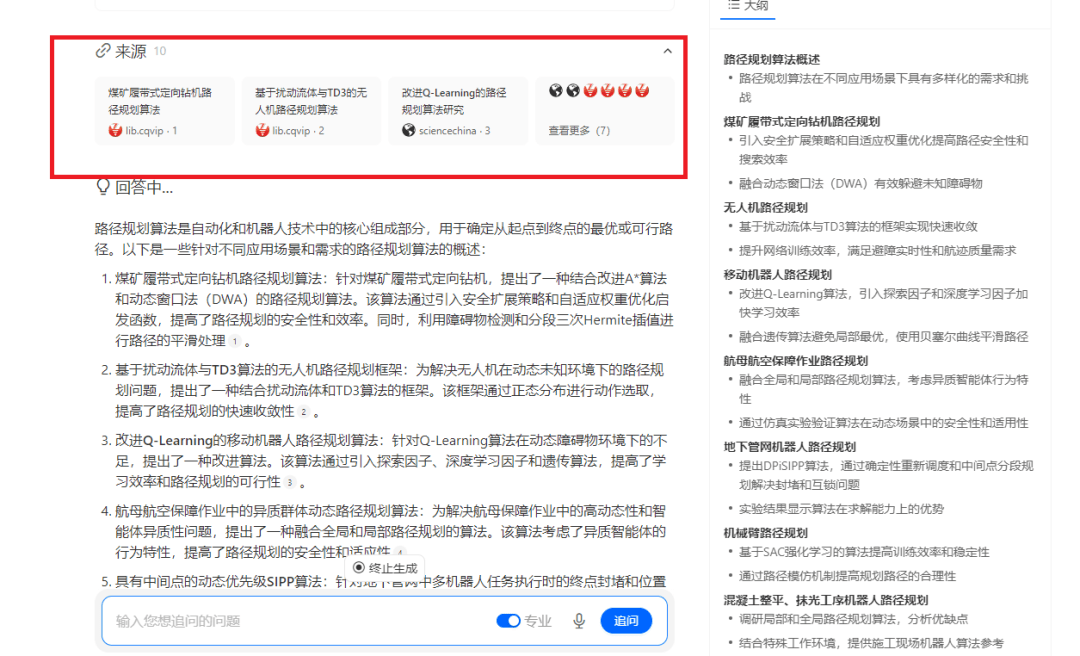Click the outline list icon beside 大纲

733,6
